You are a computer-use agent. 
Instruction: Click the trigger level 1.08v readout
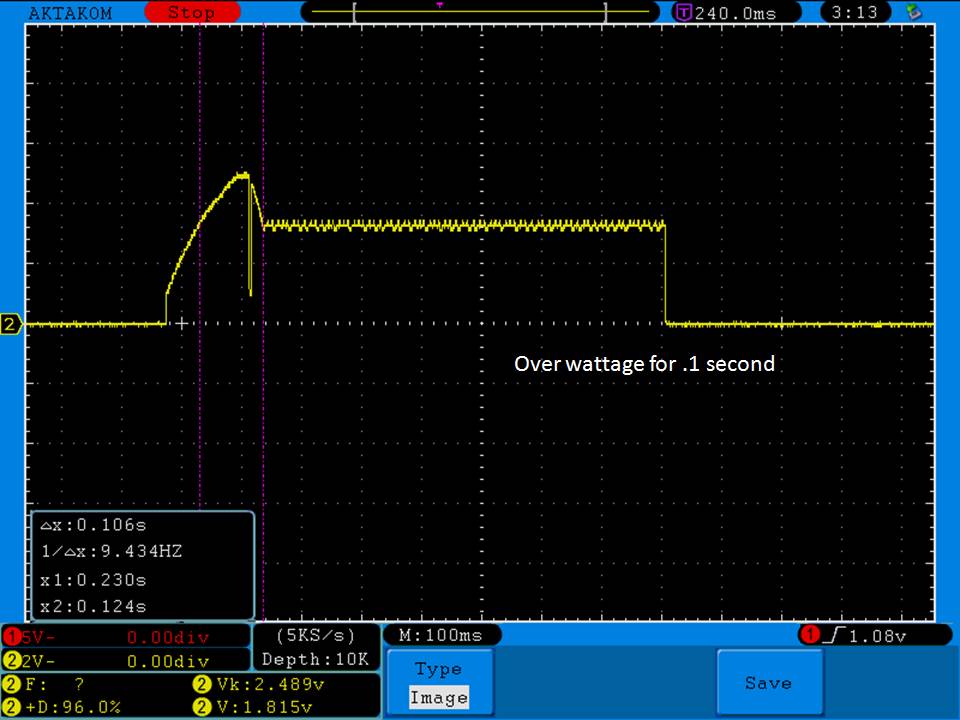[874, 636]
